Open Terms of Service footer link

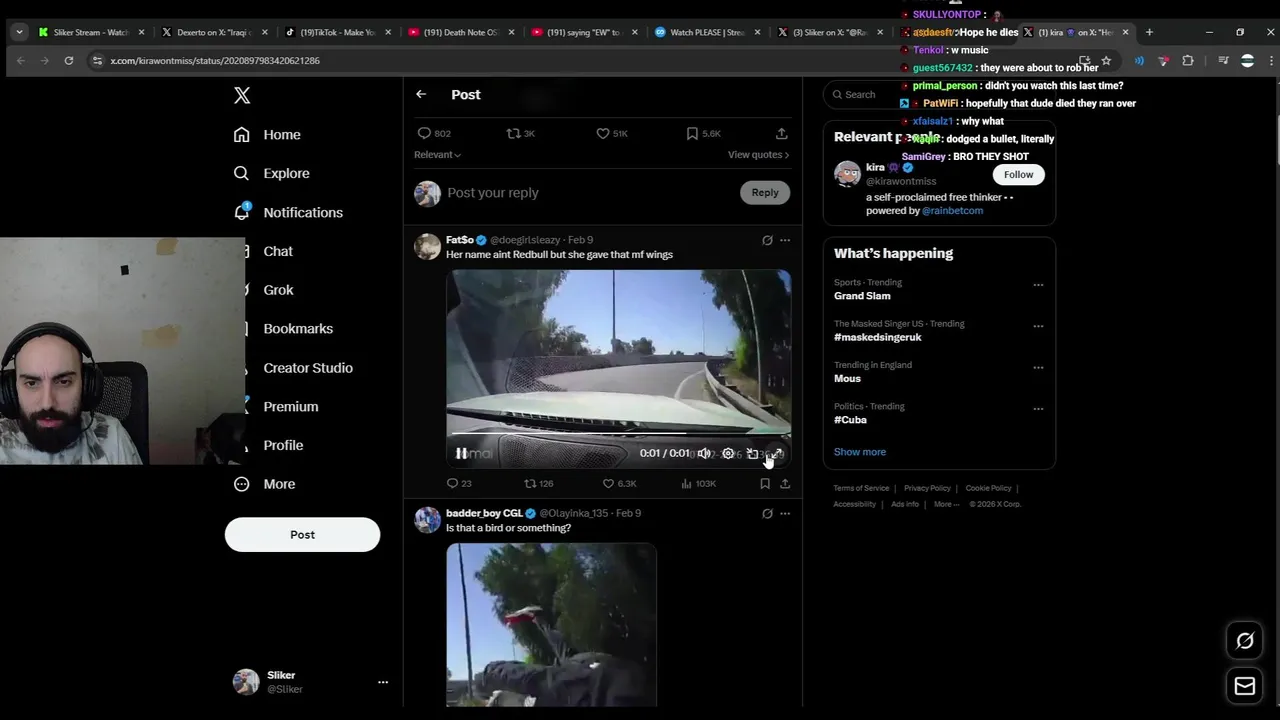(861, 488)
